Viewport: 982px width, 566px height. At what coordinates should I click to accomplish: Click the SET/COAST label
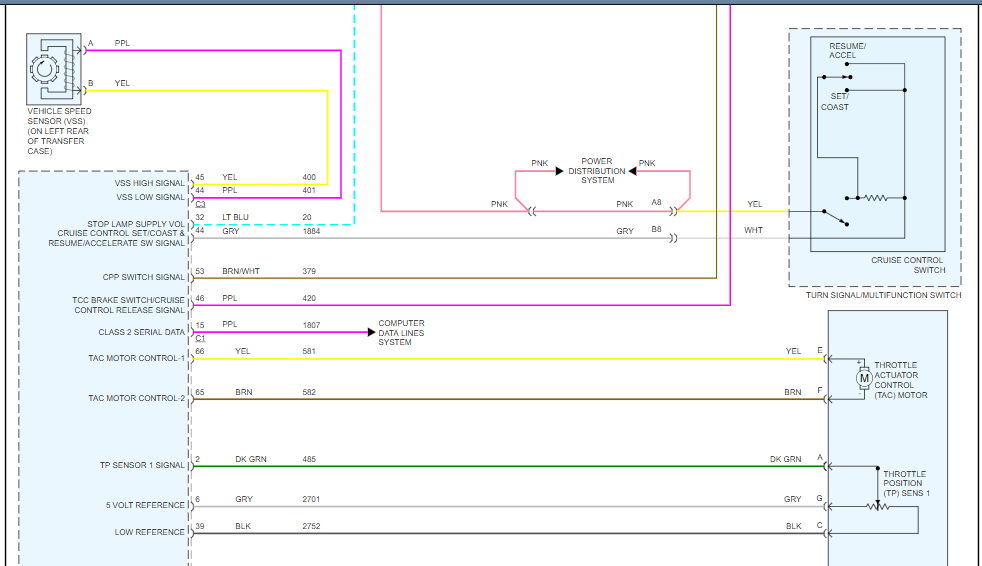point(835,101)
